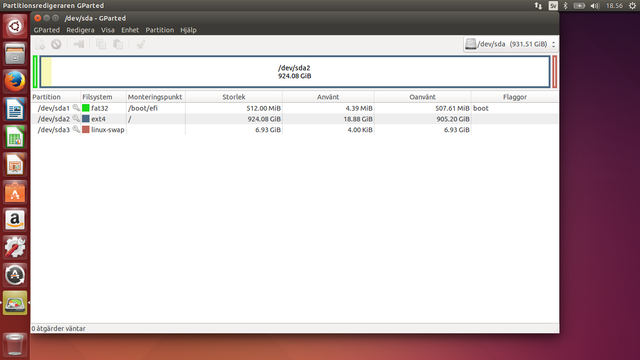
Task: Click the Oanvänt column header
Action: tap(422, 97)
